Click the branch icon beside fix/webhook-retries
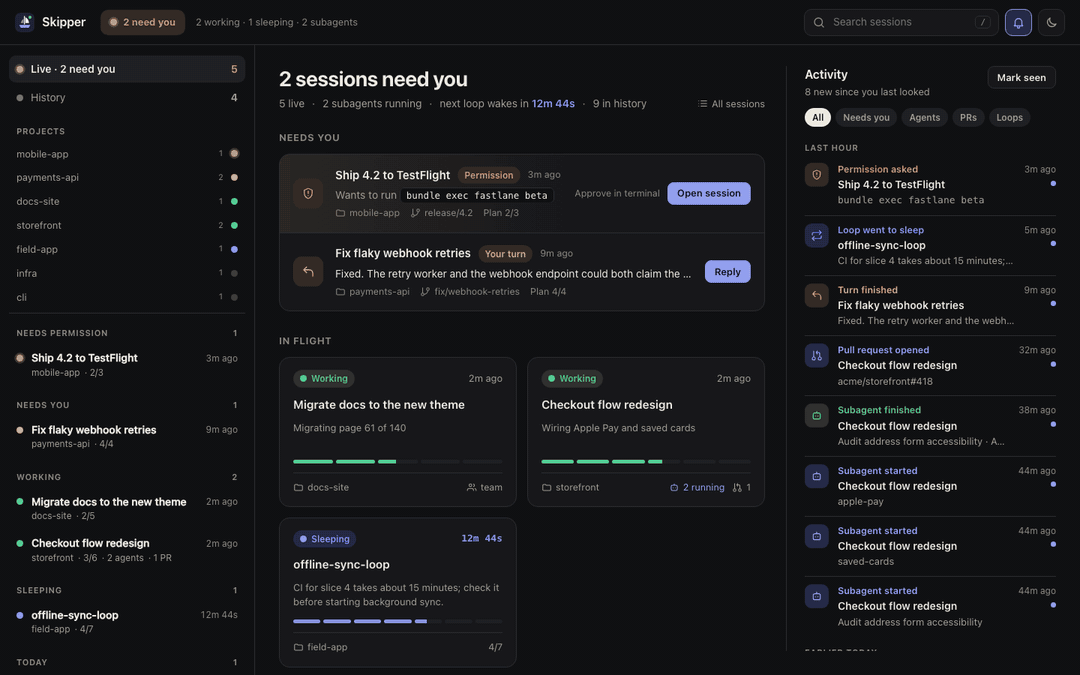Screen dimensions: 1080x675 click(x=425, y=292)
